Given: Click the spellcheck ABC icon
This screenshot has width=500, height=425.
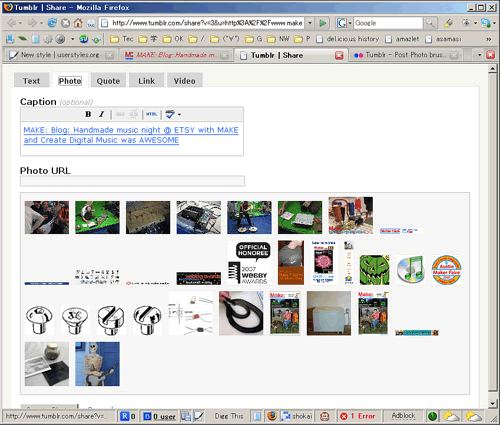Looking at the screenshot, I should tap(170, 114).
